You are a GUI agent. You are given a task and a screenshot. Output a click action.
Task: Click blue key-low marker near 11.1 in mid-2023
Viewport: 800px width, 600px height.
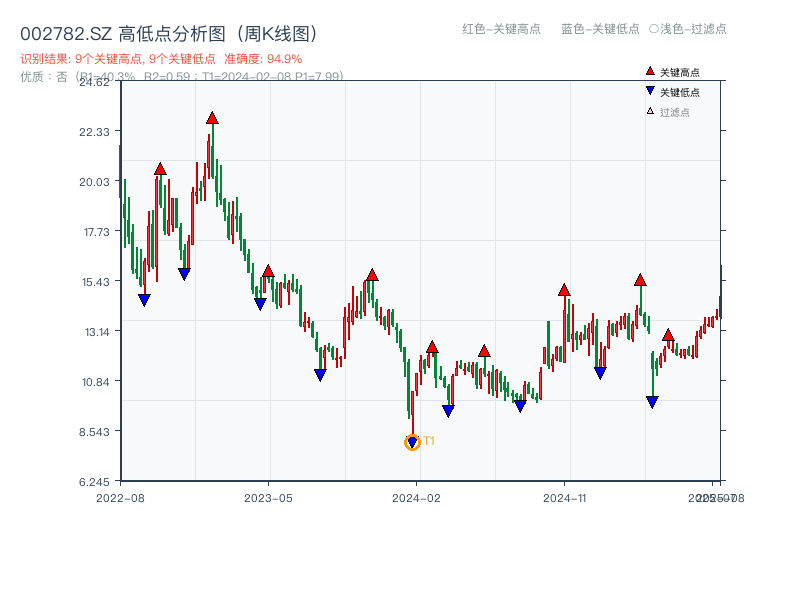[320, 375]
